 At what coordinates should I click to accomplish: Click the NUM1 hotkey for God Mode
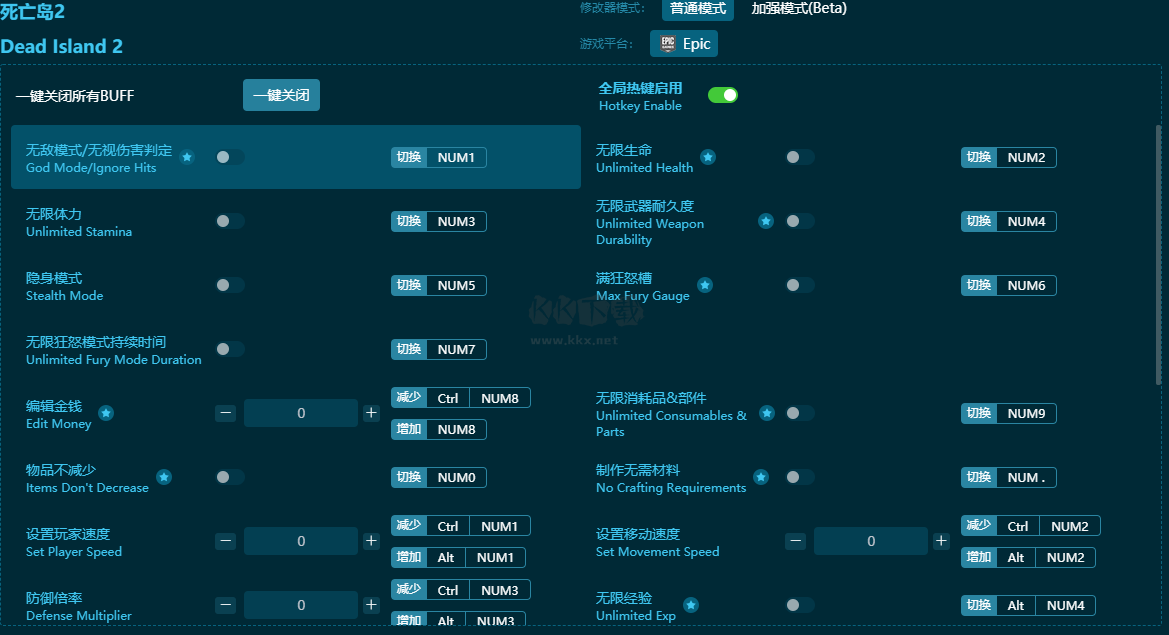coord(438,157)
